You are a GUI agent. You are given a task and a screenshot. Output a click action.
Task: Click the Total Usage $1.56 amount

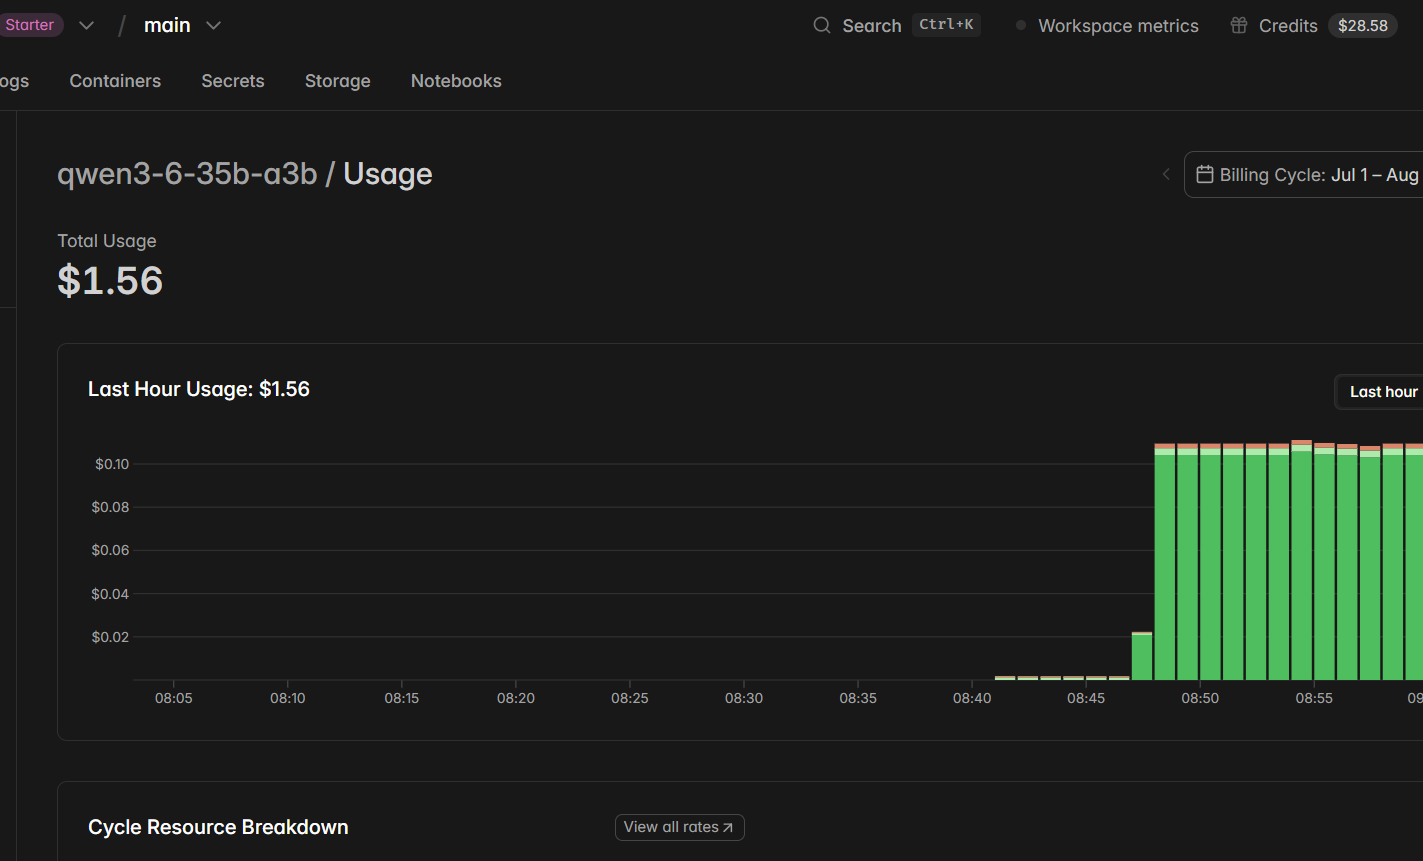coord(110,280)
